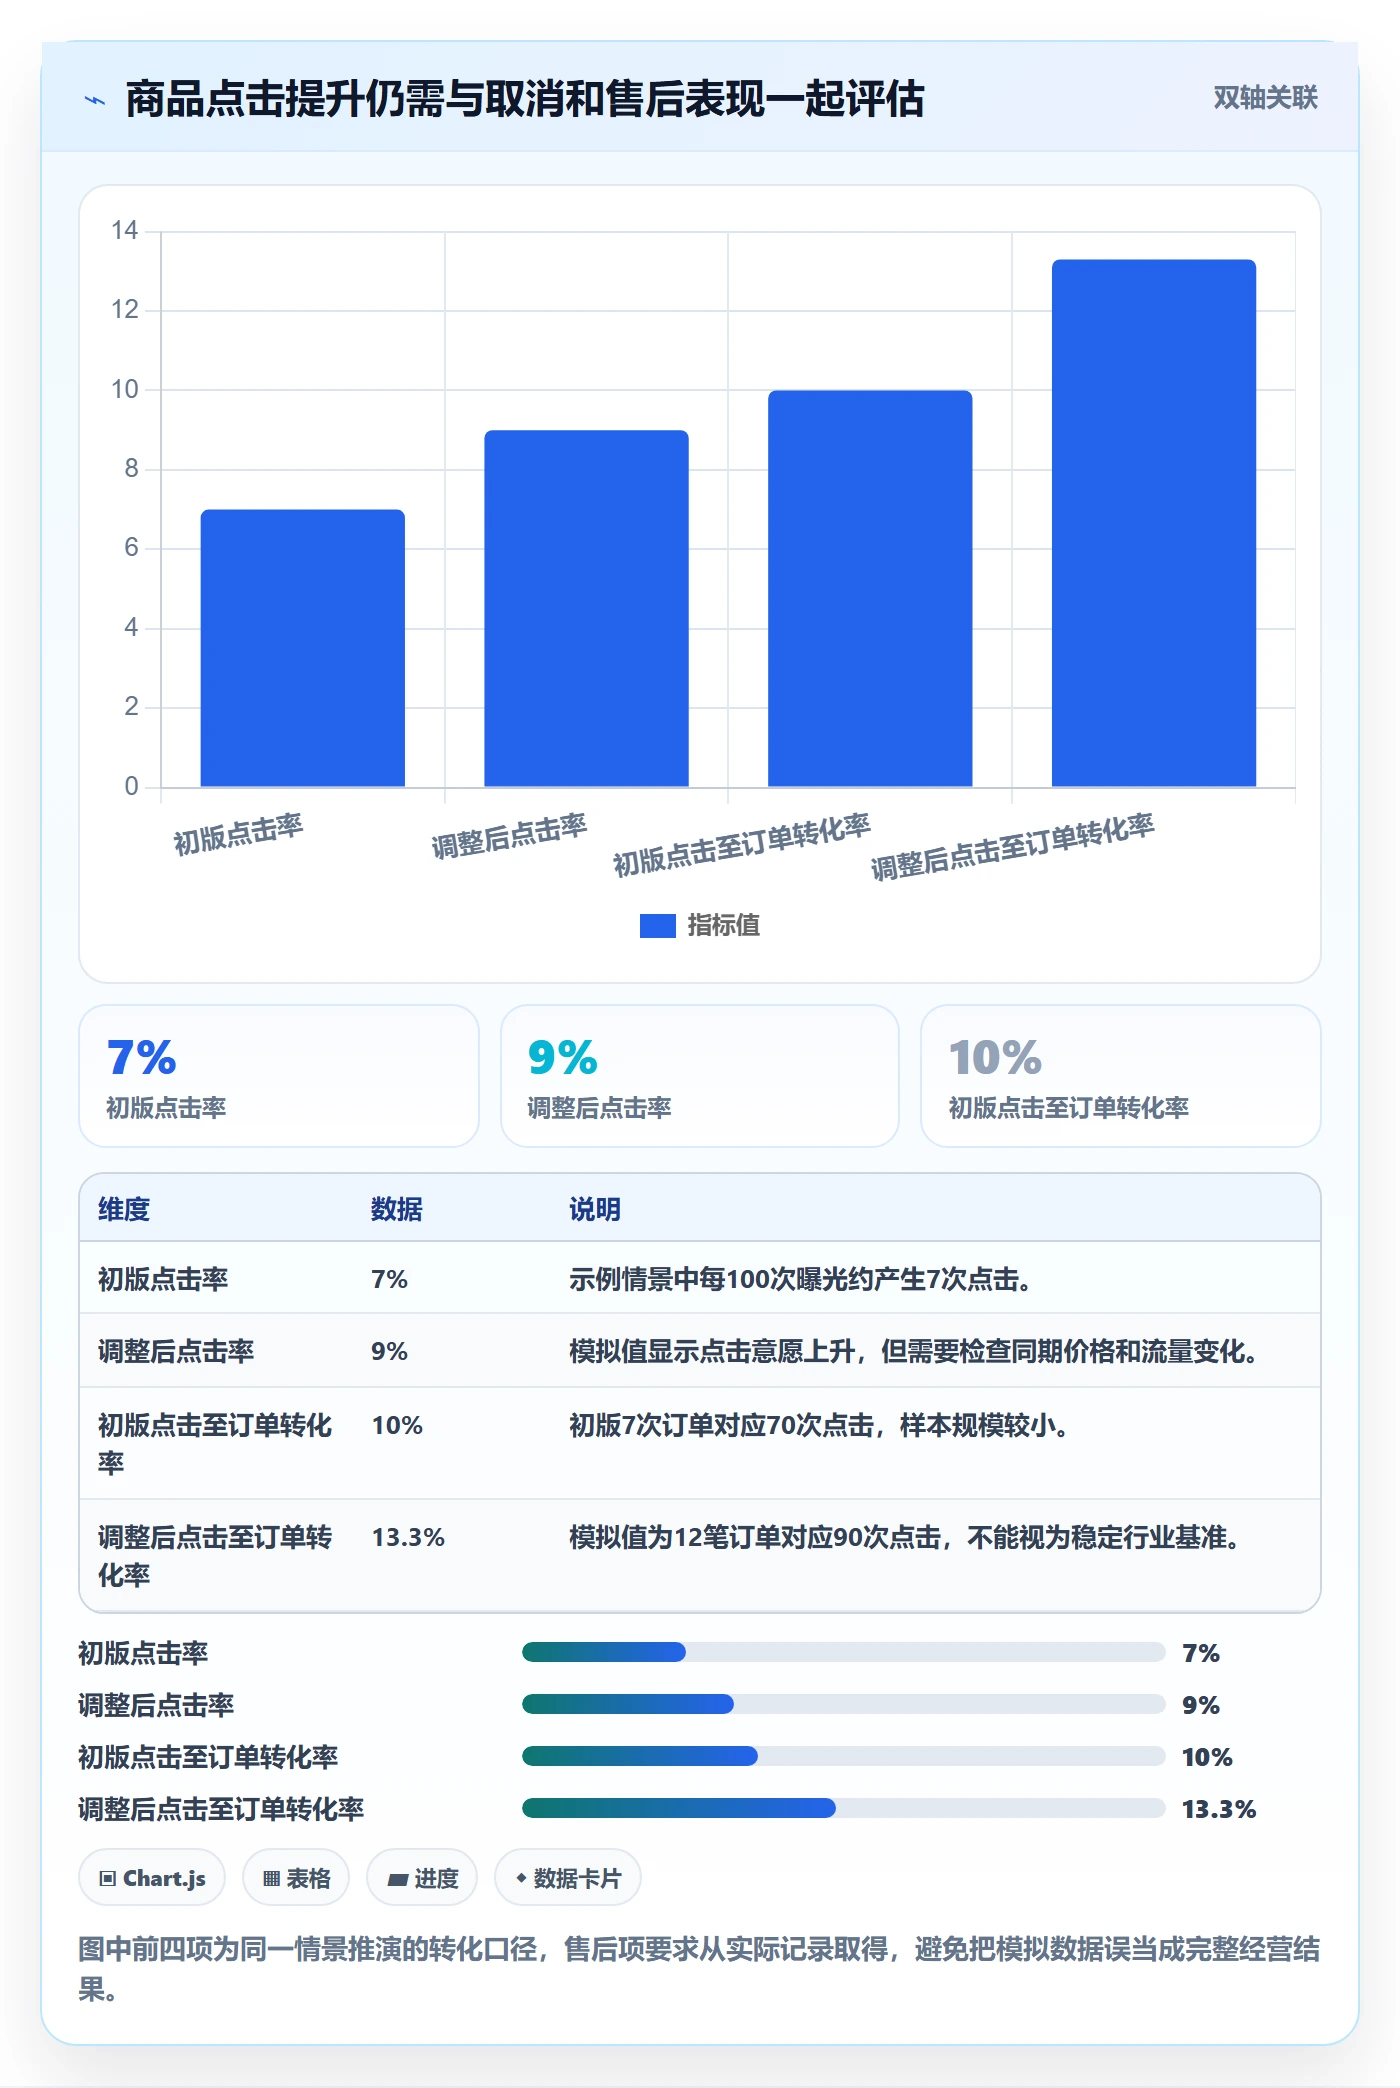1400x2088 pixels.
Task: Click the 初版点击率 progress bar
Action: (843, 1652)
